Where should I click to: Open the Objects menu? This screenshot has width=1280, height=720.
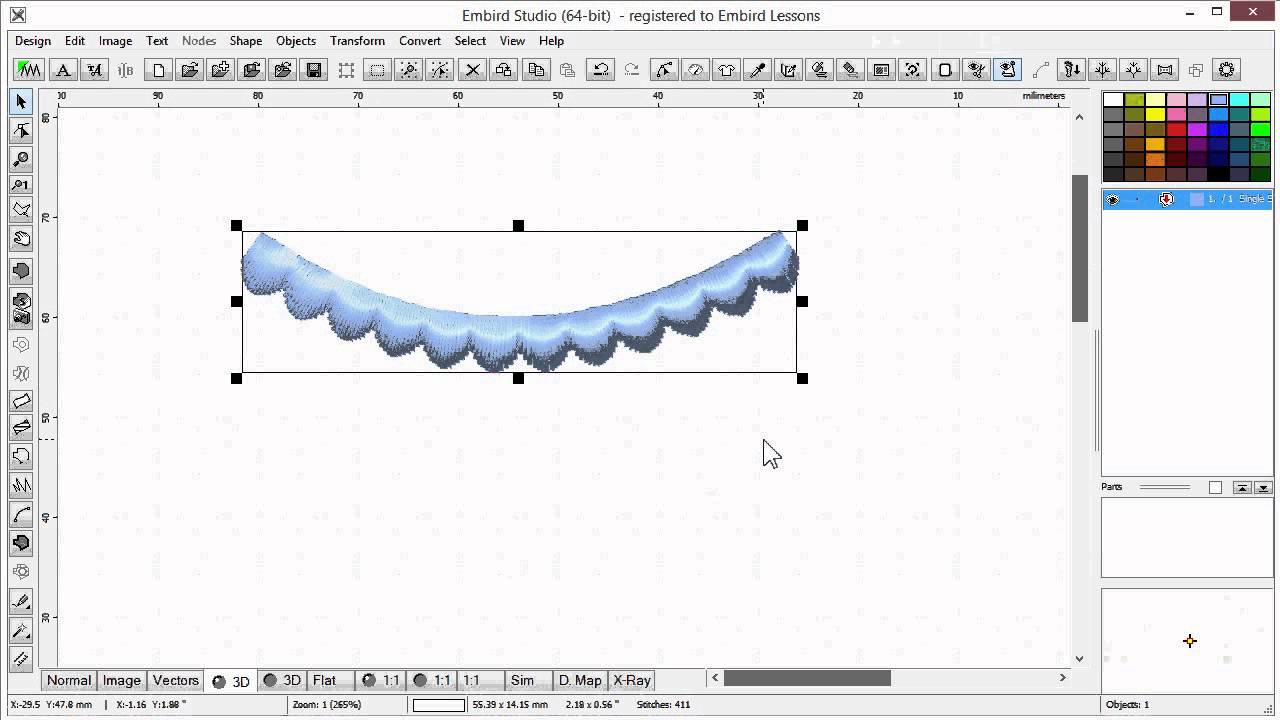pyautogui.click(x=296, y=41)
